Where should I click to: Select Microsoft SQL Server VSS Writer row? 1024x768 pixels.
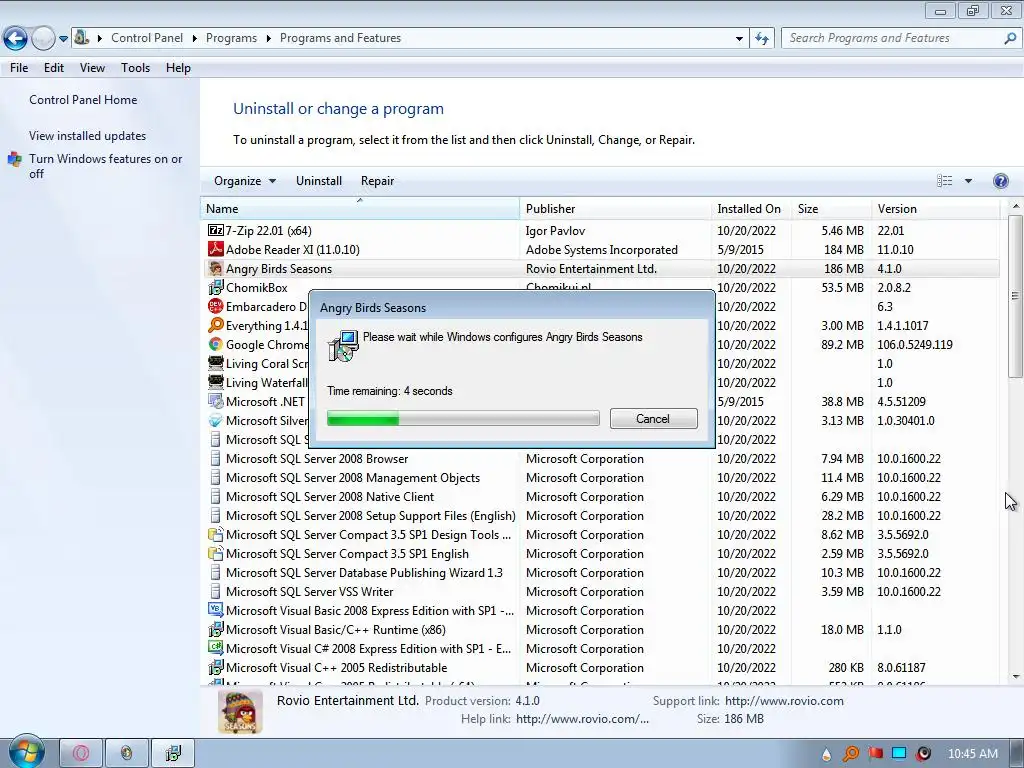click(x=600, y=591)
